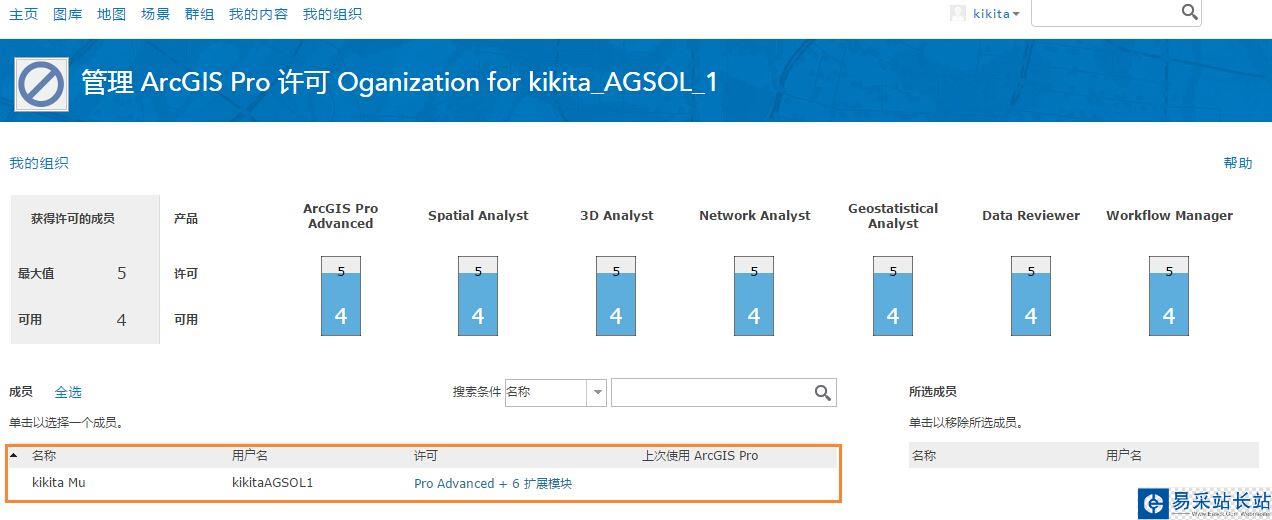
Task: Open 我的组织 in top navigation
Action: [332, 14]
